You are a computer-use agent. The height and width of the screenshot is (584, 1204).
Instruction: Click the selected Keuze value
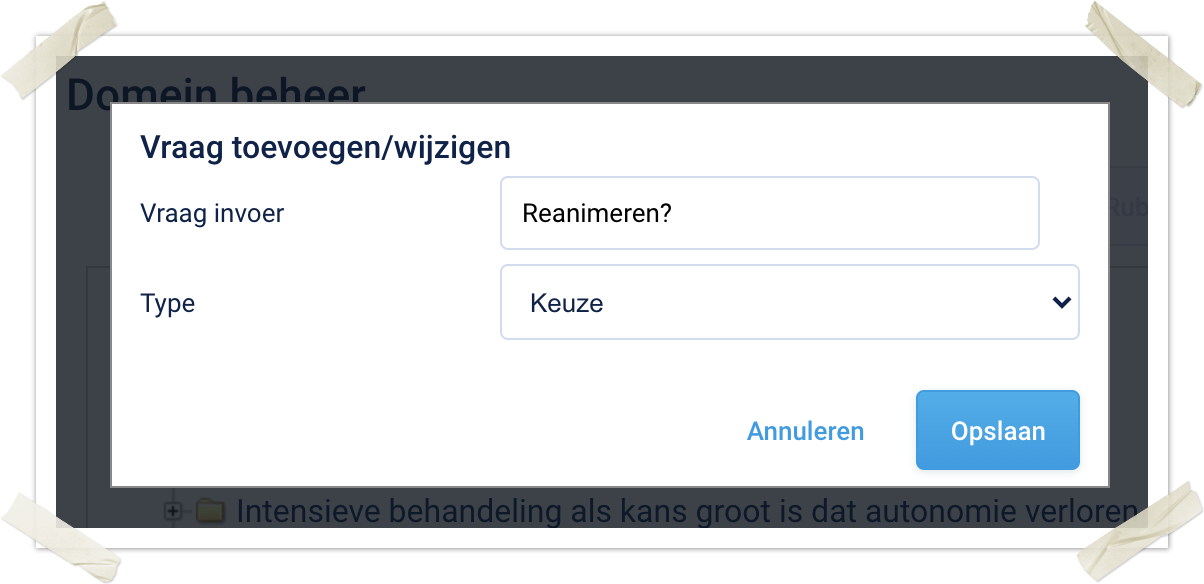click(567, 303)
